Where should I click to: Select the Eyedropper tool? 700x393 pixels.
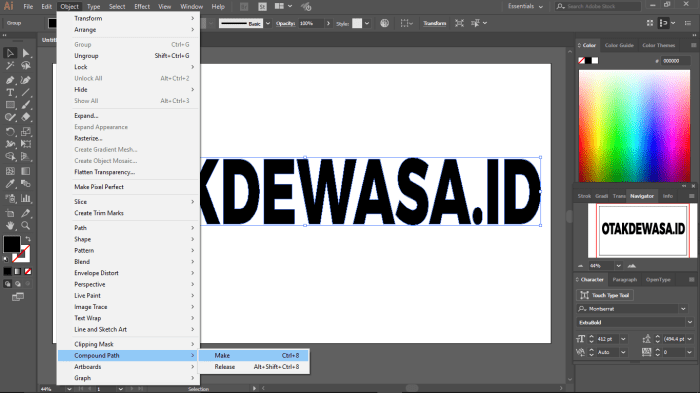[10, 184]
